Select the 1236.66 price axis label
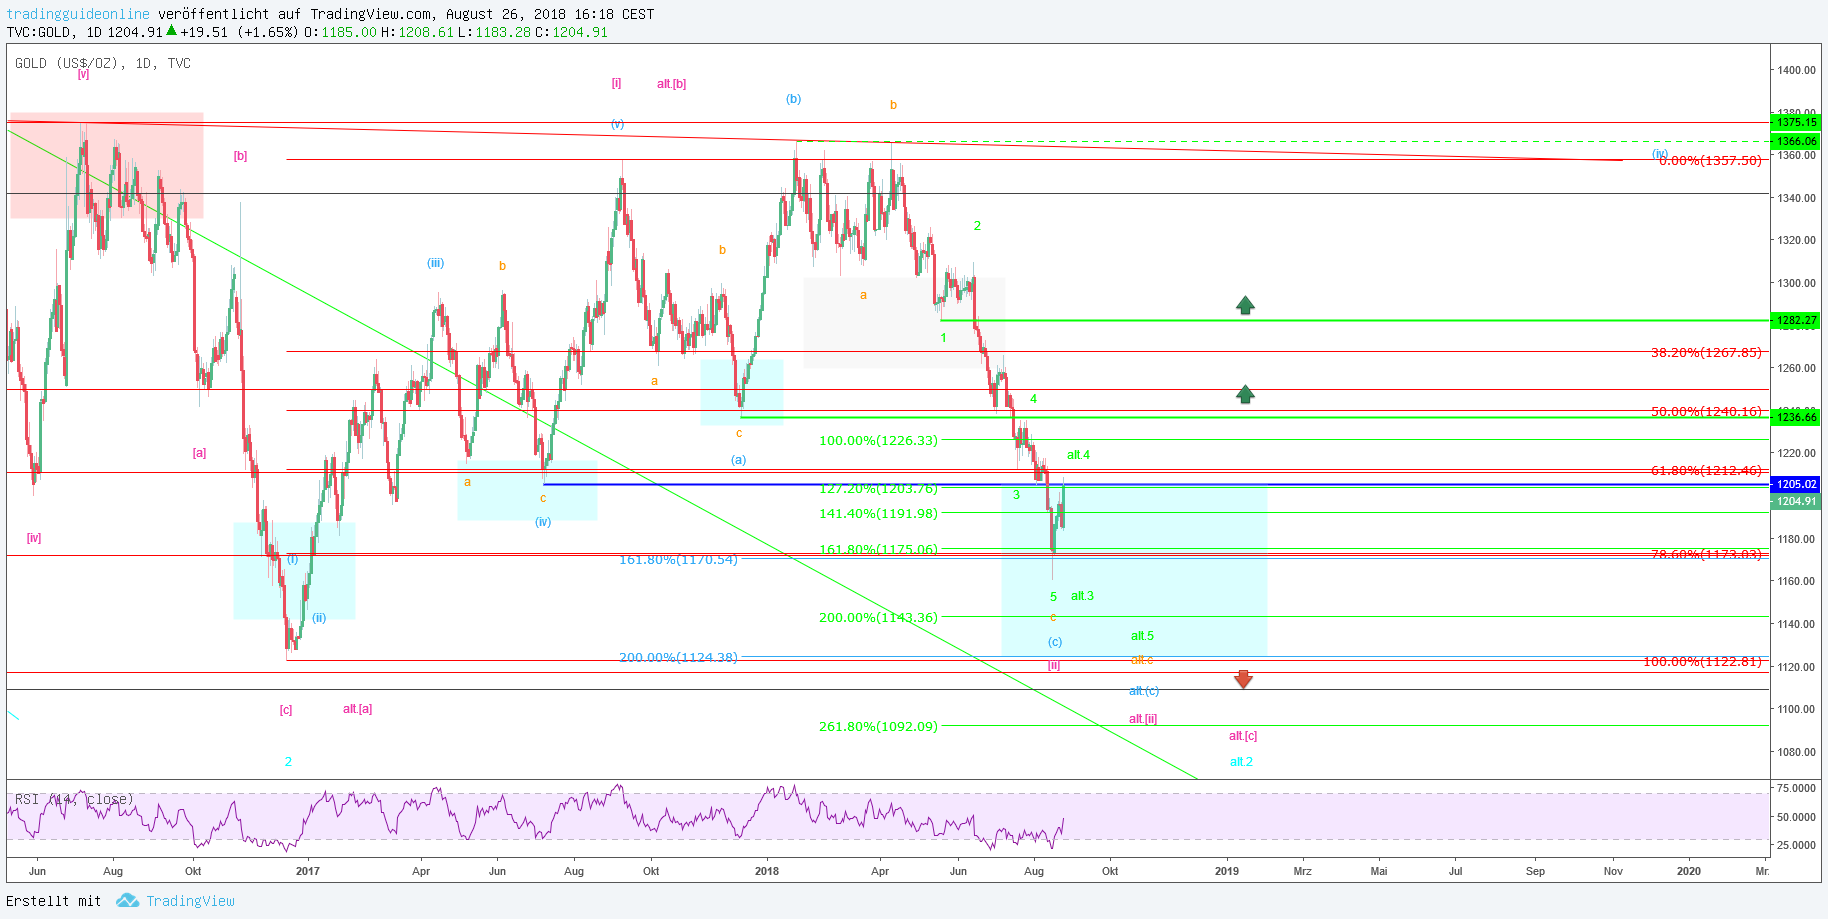 coord(1796,417)
